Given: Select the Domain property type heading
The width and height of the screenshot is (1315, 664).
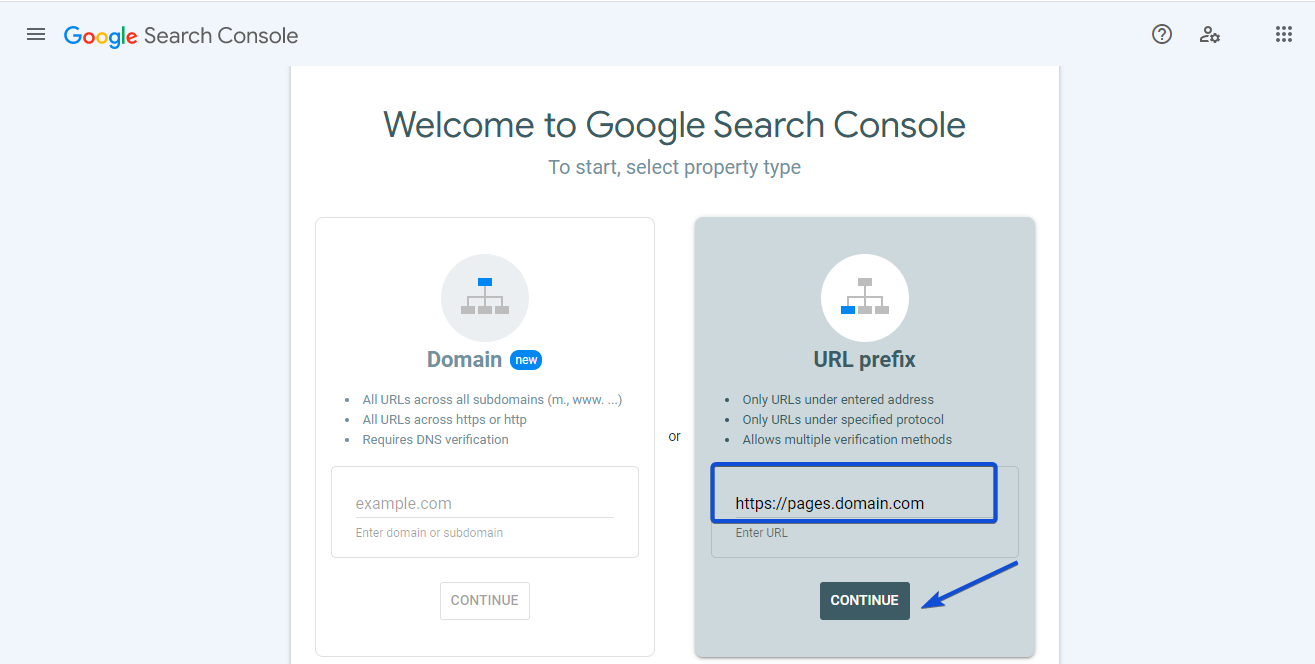Looking at the screenshot, I should (464, 360).
